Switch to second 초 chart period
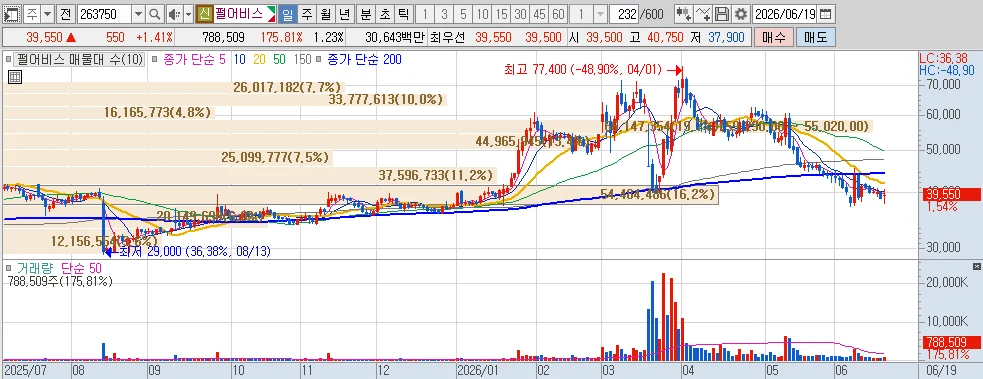 pos(384,13)
